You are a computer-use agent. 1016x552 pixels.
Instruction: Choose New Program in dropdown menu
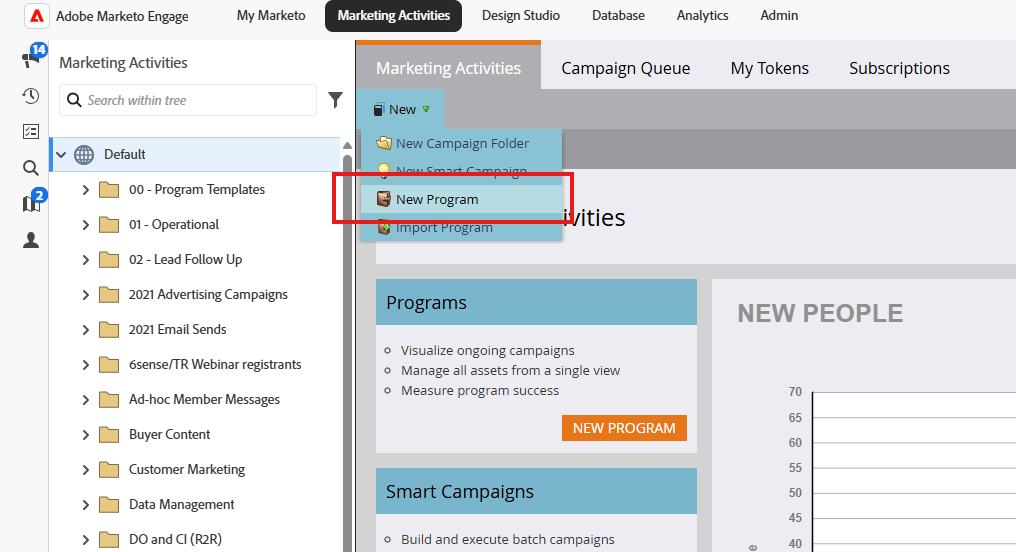pos(461,200)
